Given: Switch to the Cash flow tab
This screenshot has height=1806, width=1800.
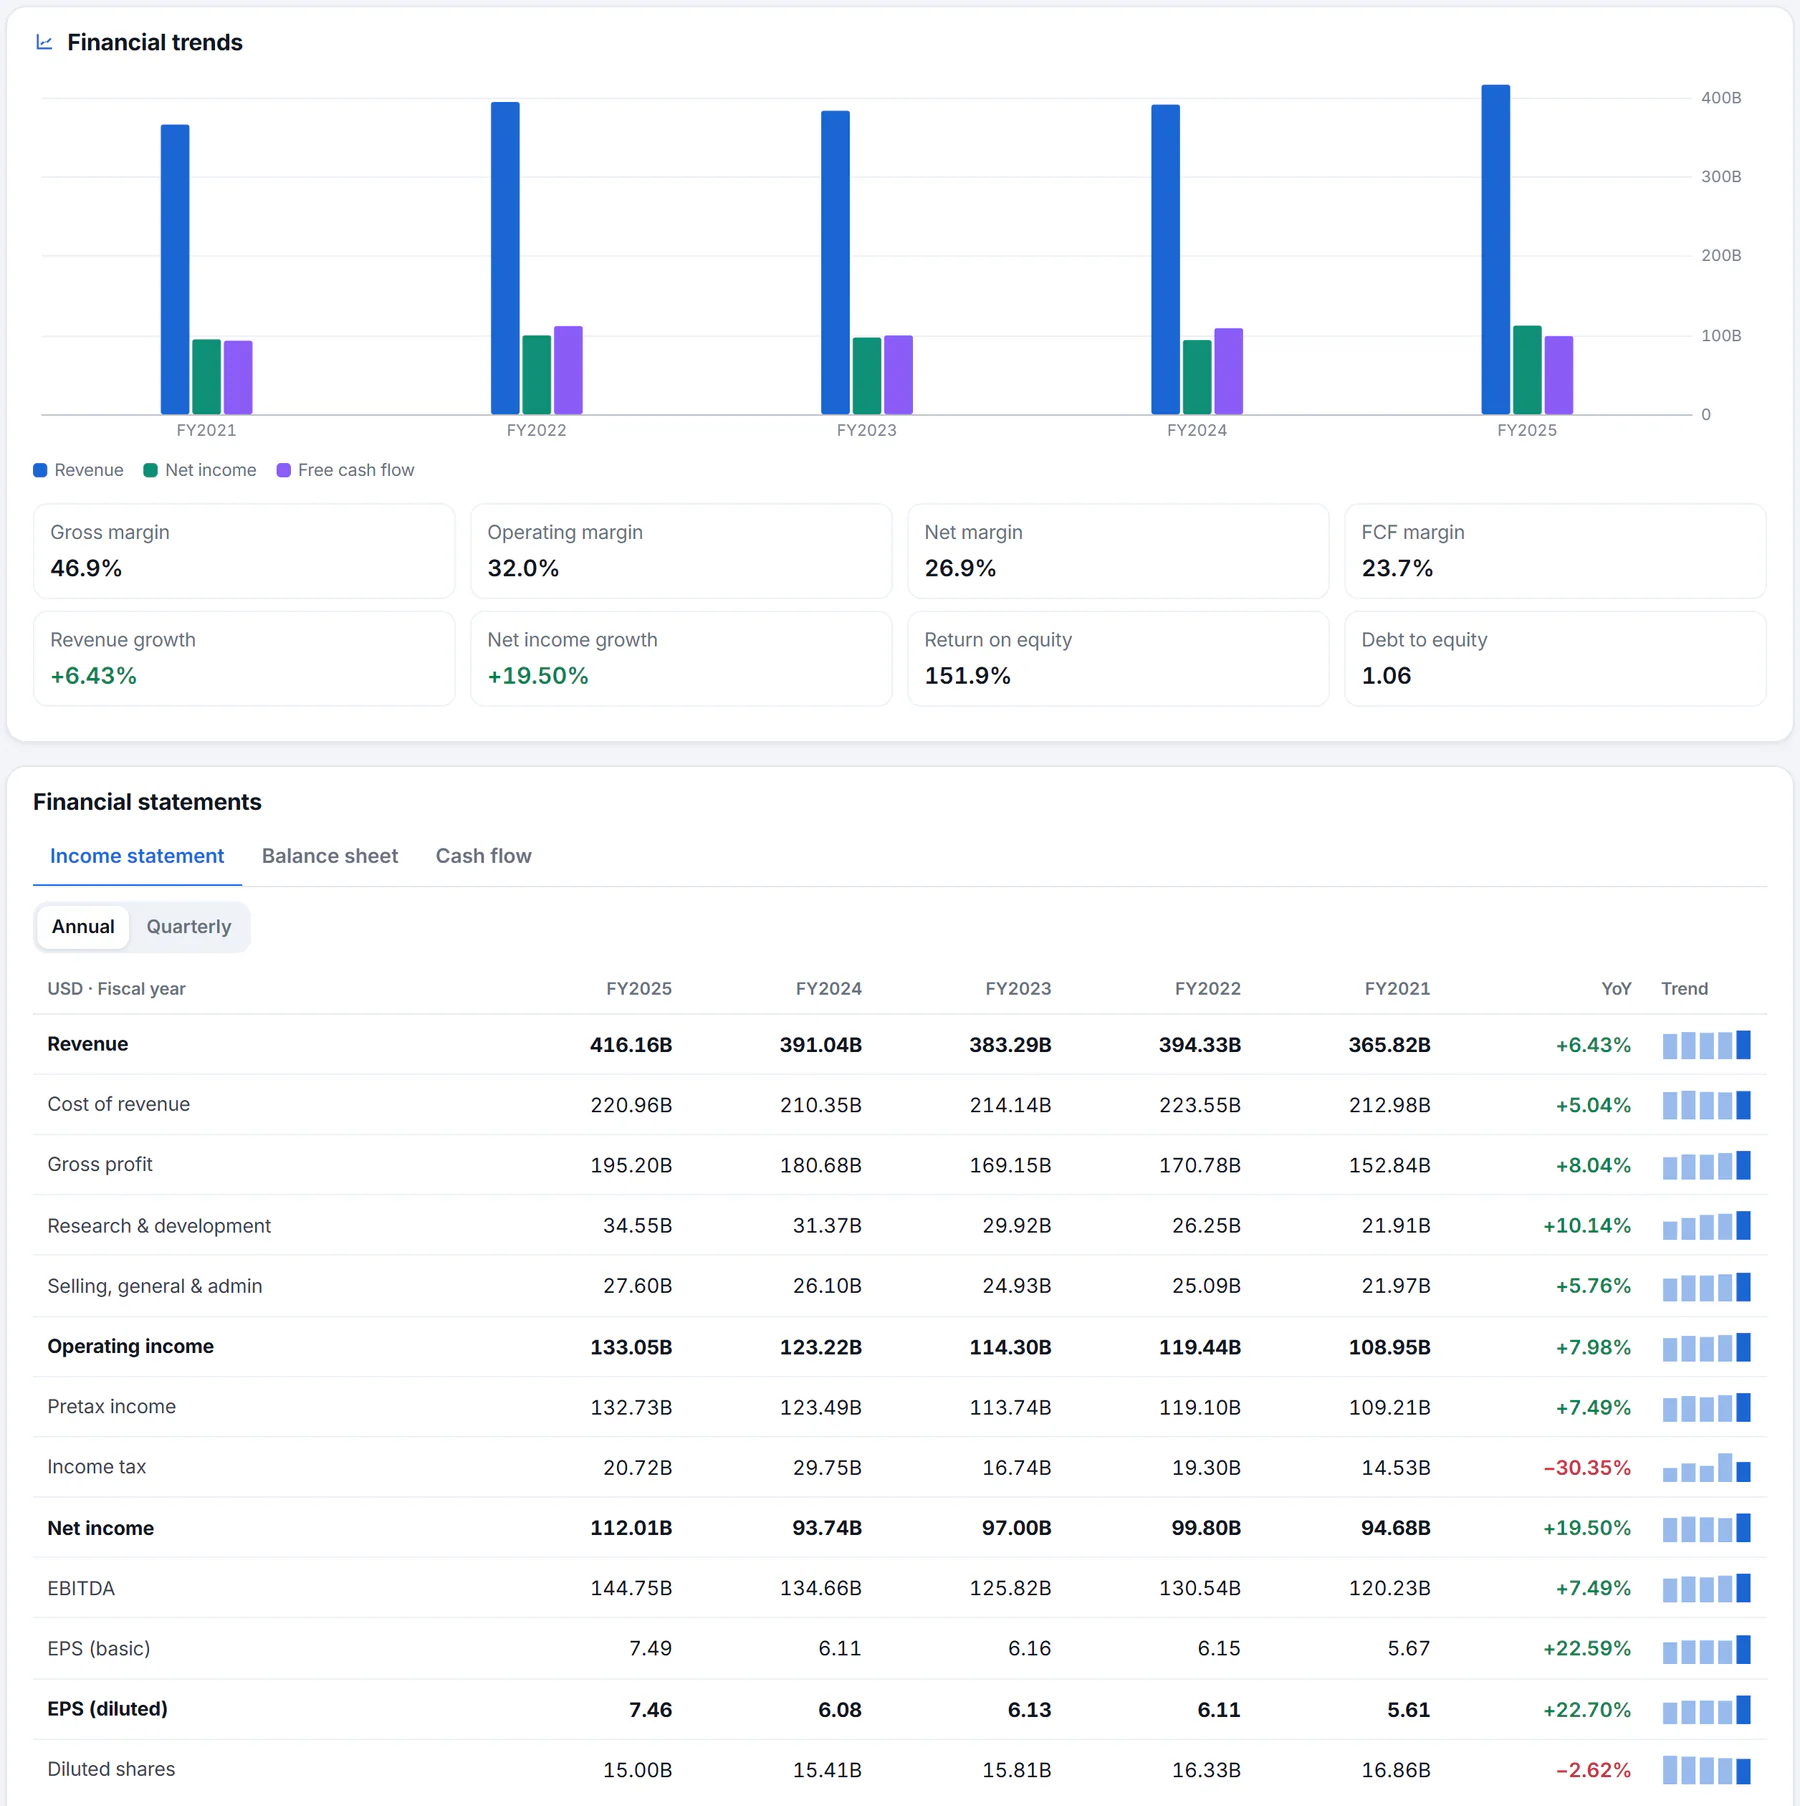Looking at the screenshot, I should point(483,856).
